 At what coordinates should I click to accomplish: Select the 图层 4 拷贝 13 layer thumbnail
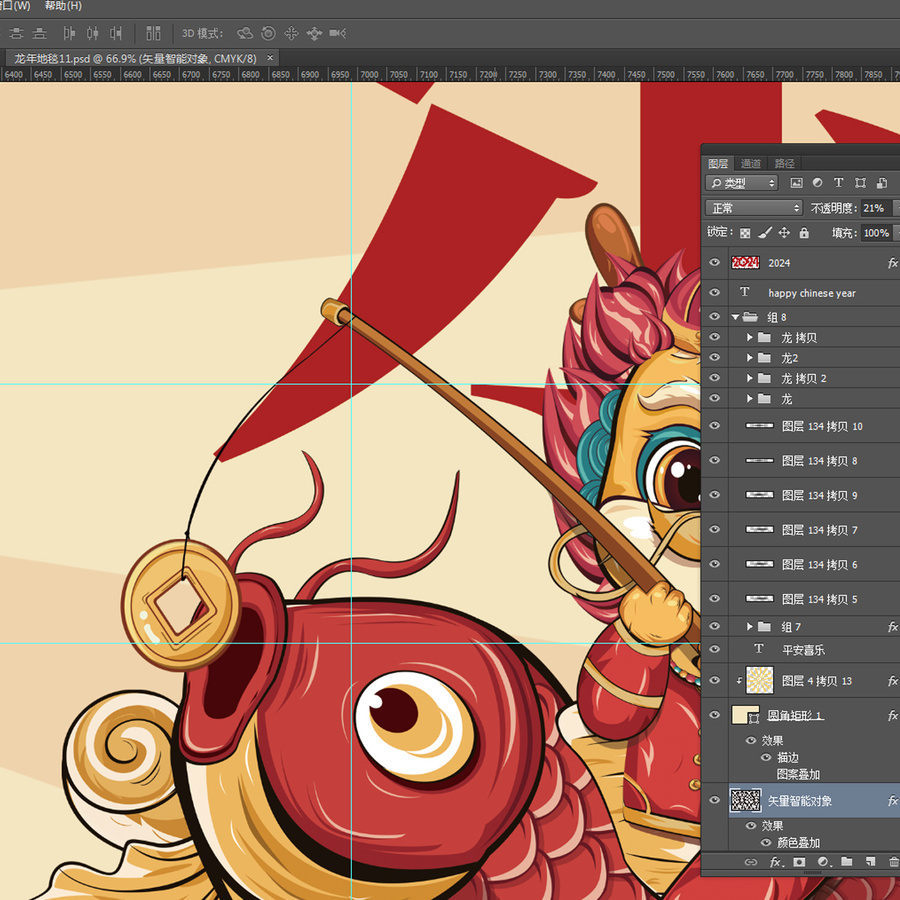click(759, 681)
